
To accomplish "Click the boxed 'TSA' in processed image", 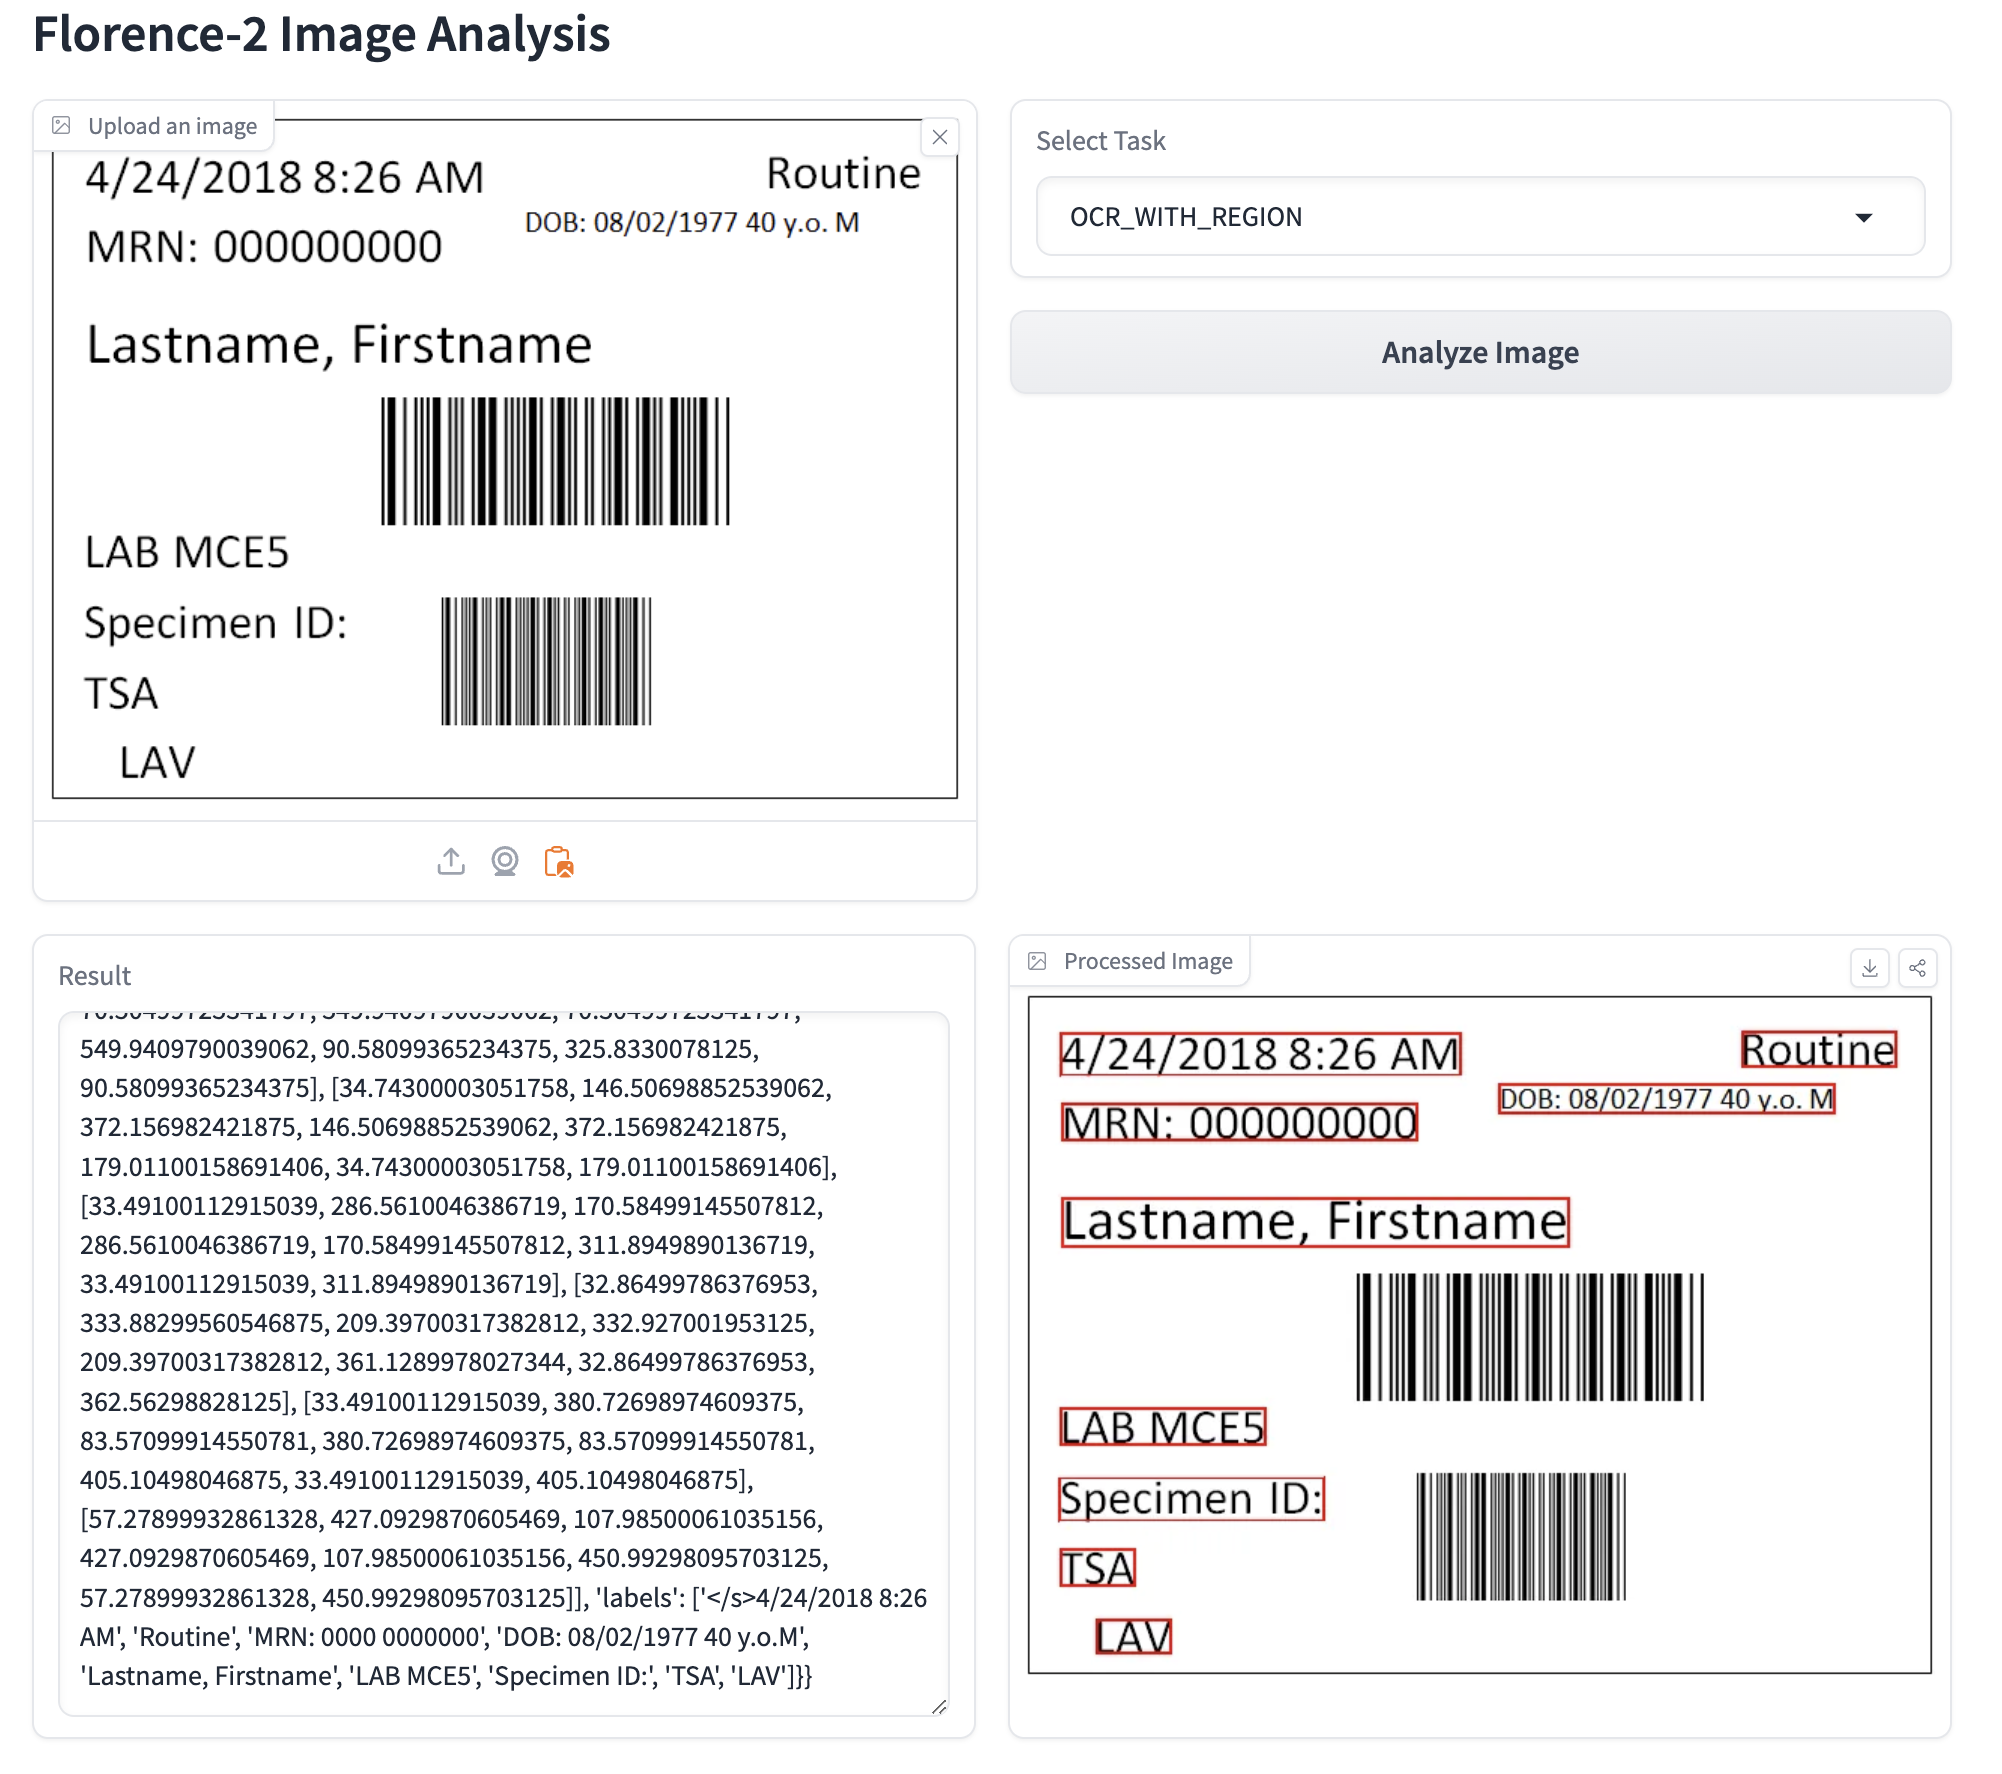I will click(1098, 1568).
